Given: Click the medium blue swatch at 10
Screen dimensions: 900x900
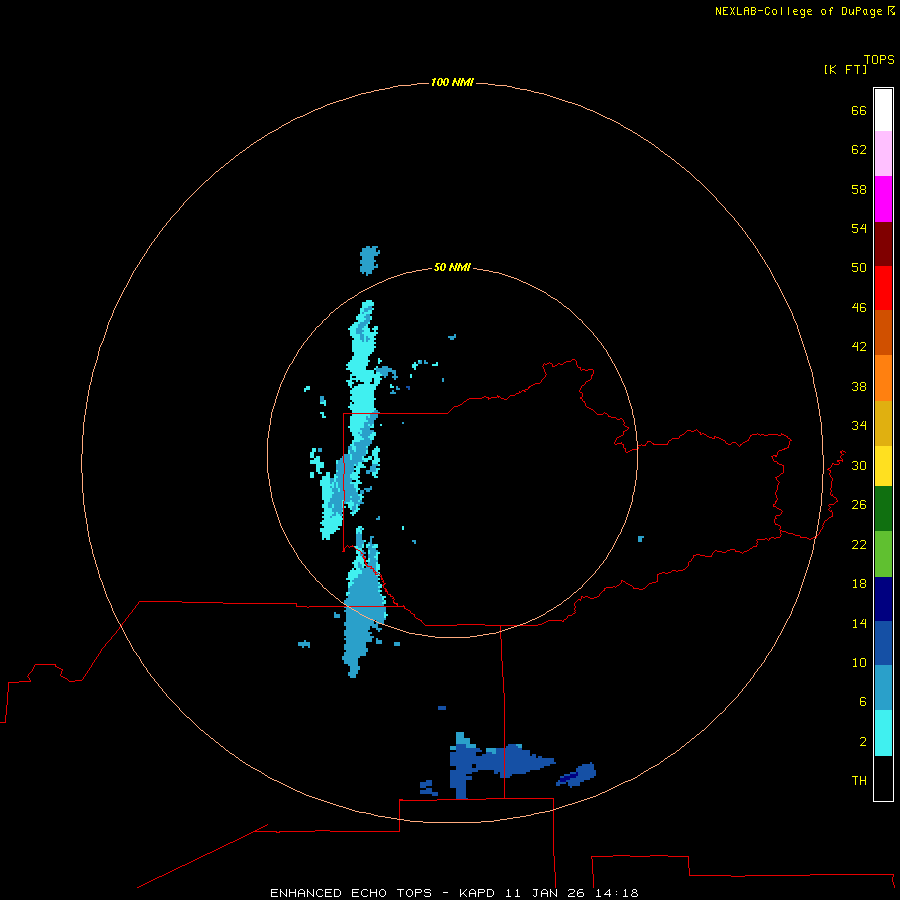Looking at the screenshot, I should point(883,643).
